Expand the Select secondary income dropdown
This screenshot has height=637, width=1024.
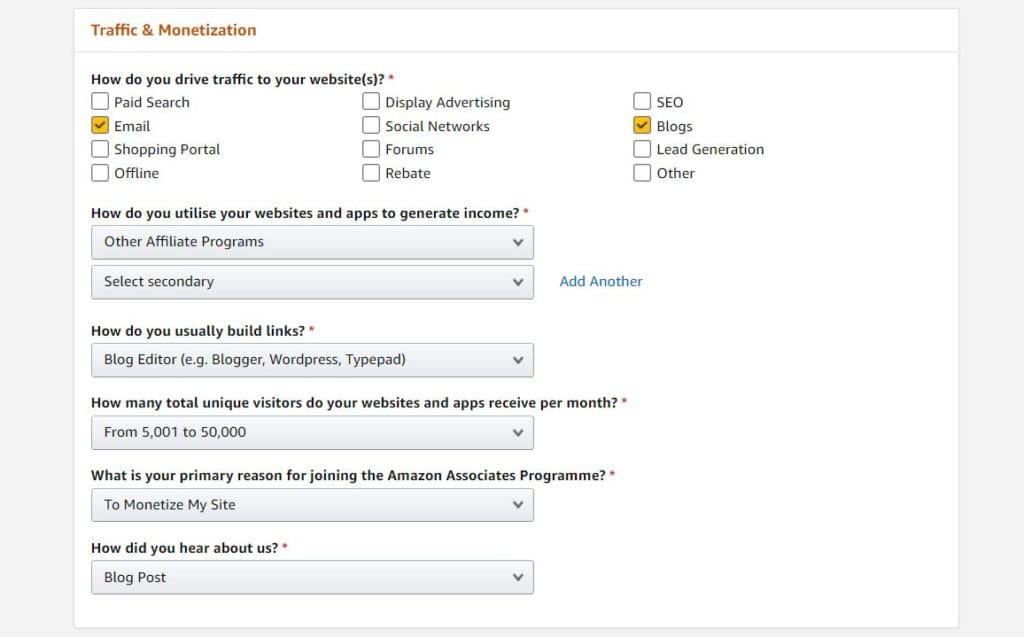click(x=312, y=281)
